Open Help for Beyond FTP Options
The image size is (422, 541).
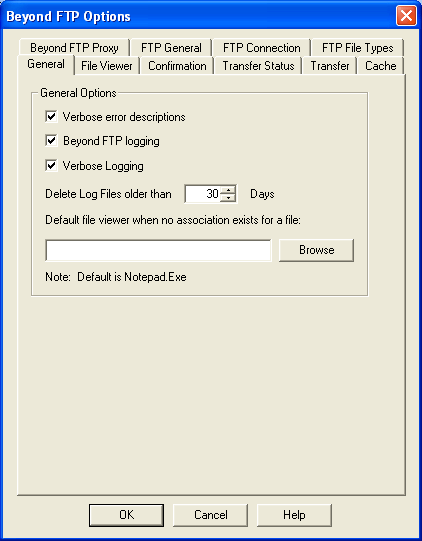294,515
